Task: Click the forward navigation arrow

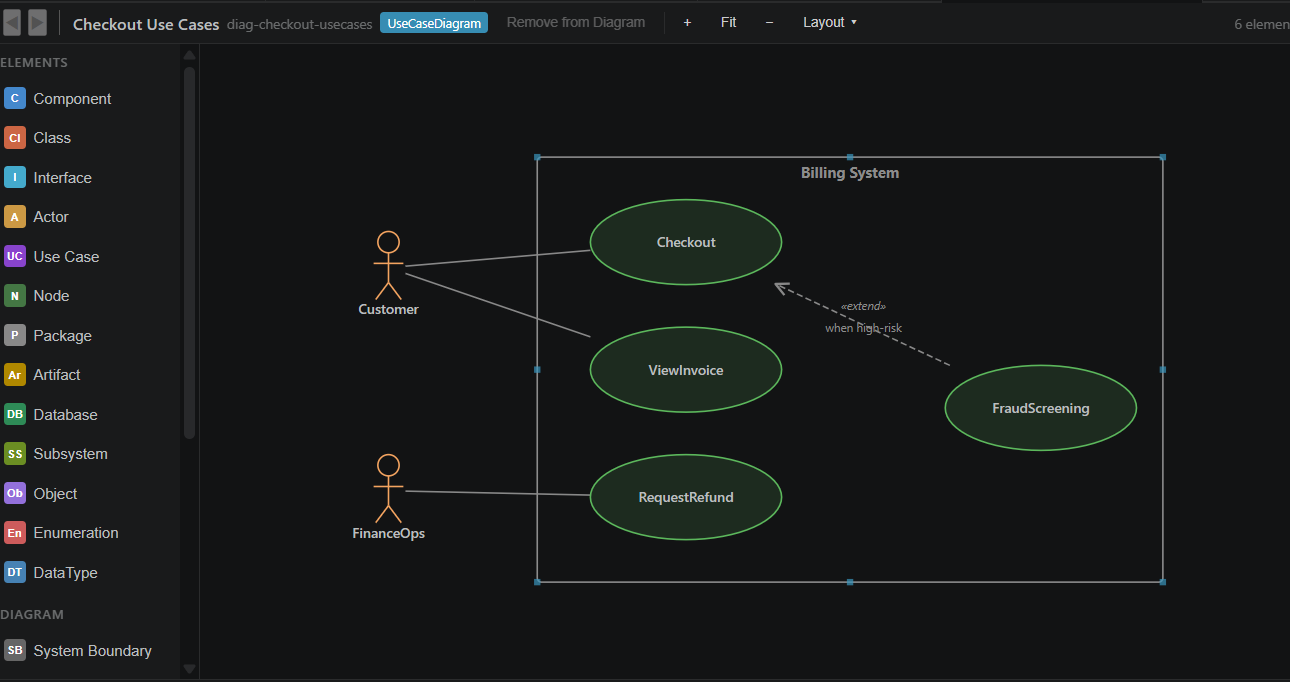Action: [37, 21]
